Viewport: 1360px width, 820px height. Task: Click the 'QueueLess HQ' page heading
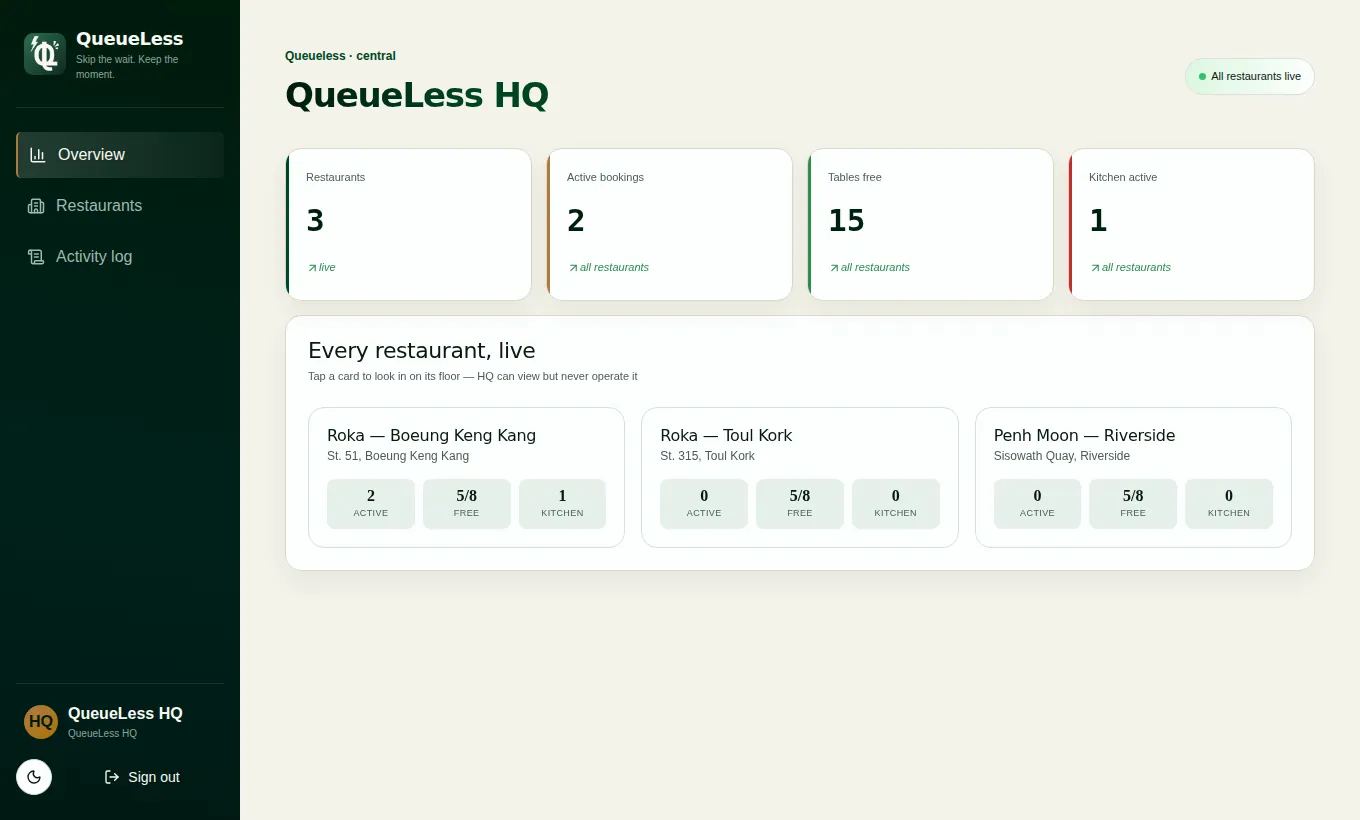pyautogui.click(x=417, y=96)
